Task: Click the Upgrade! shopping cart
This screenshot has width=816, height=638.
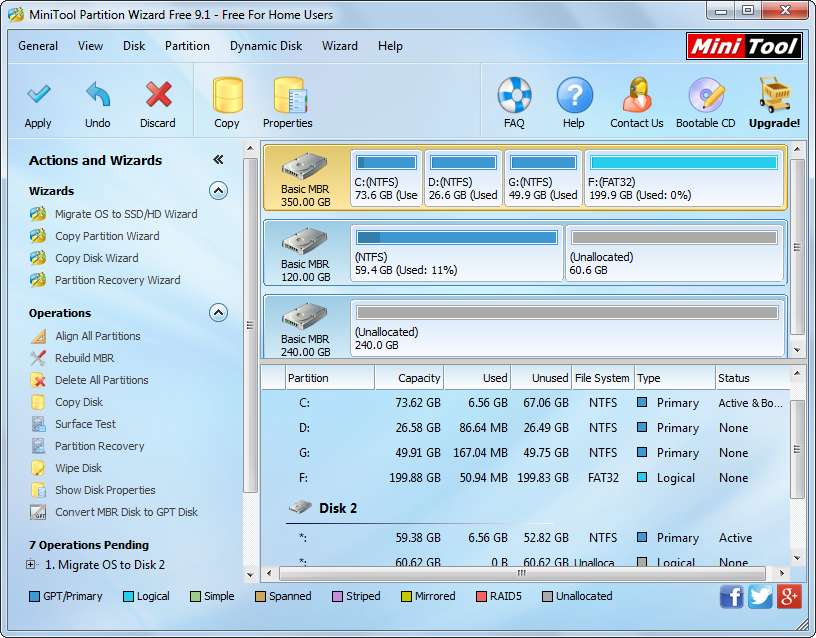Action: point(774,95)
